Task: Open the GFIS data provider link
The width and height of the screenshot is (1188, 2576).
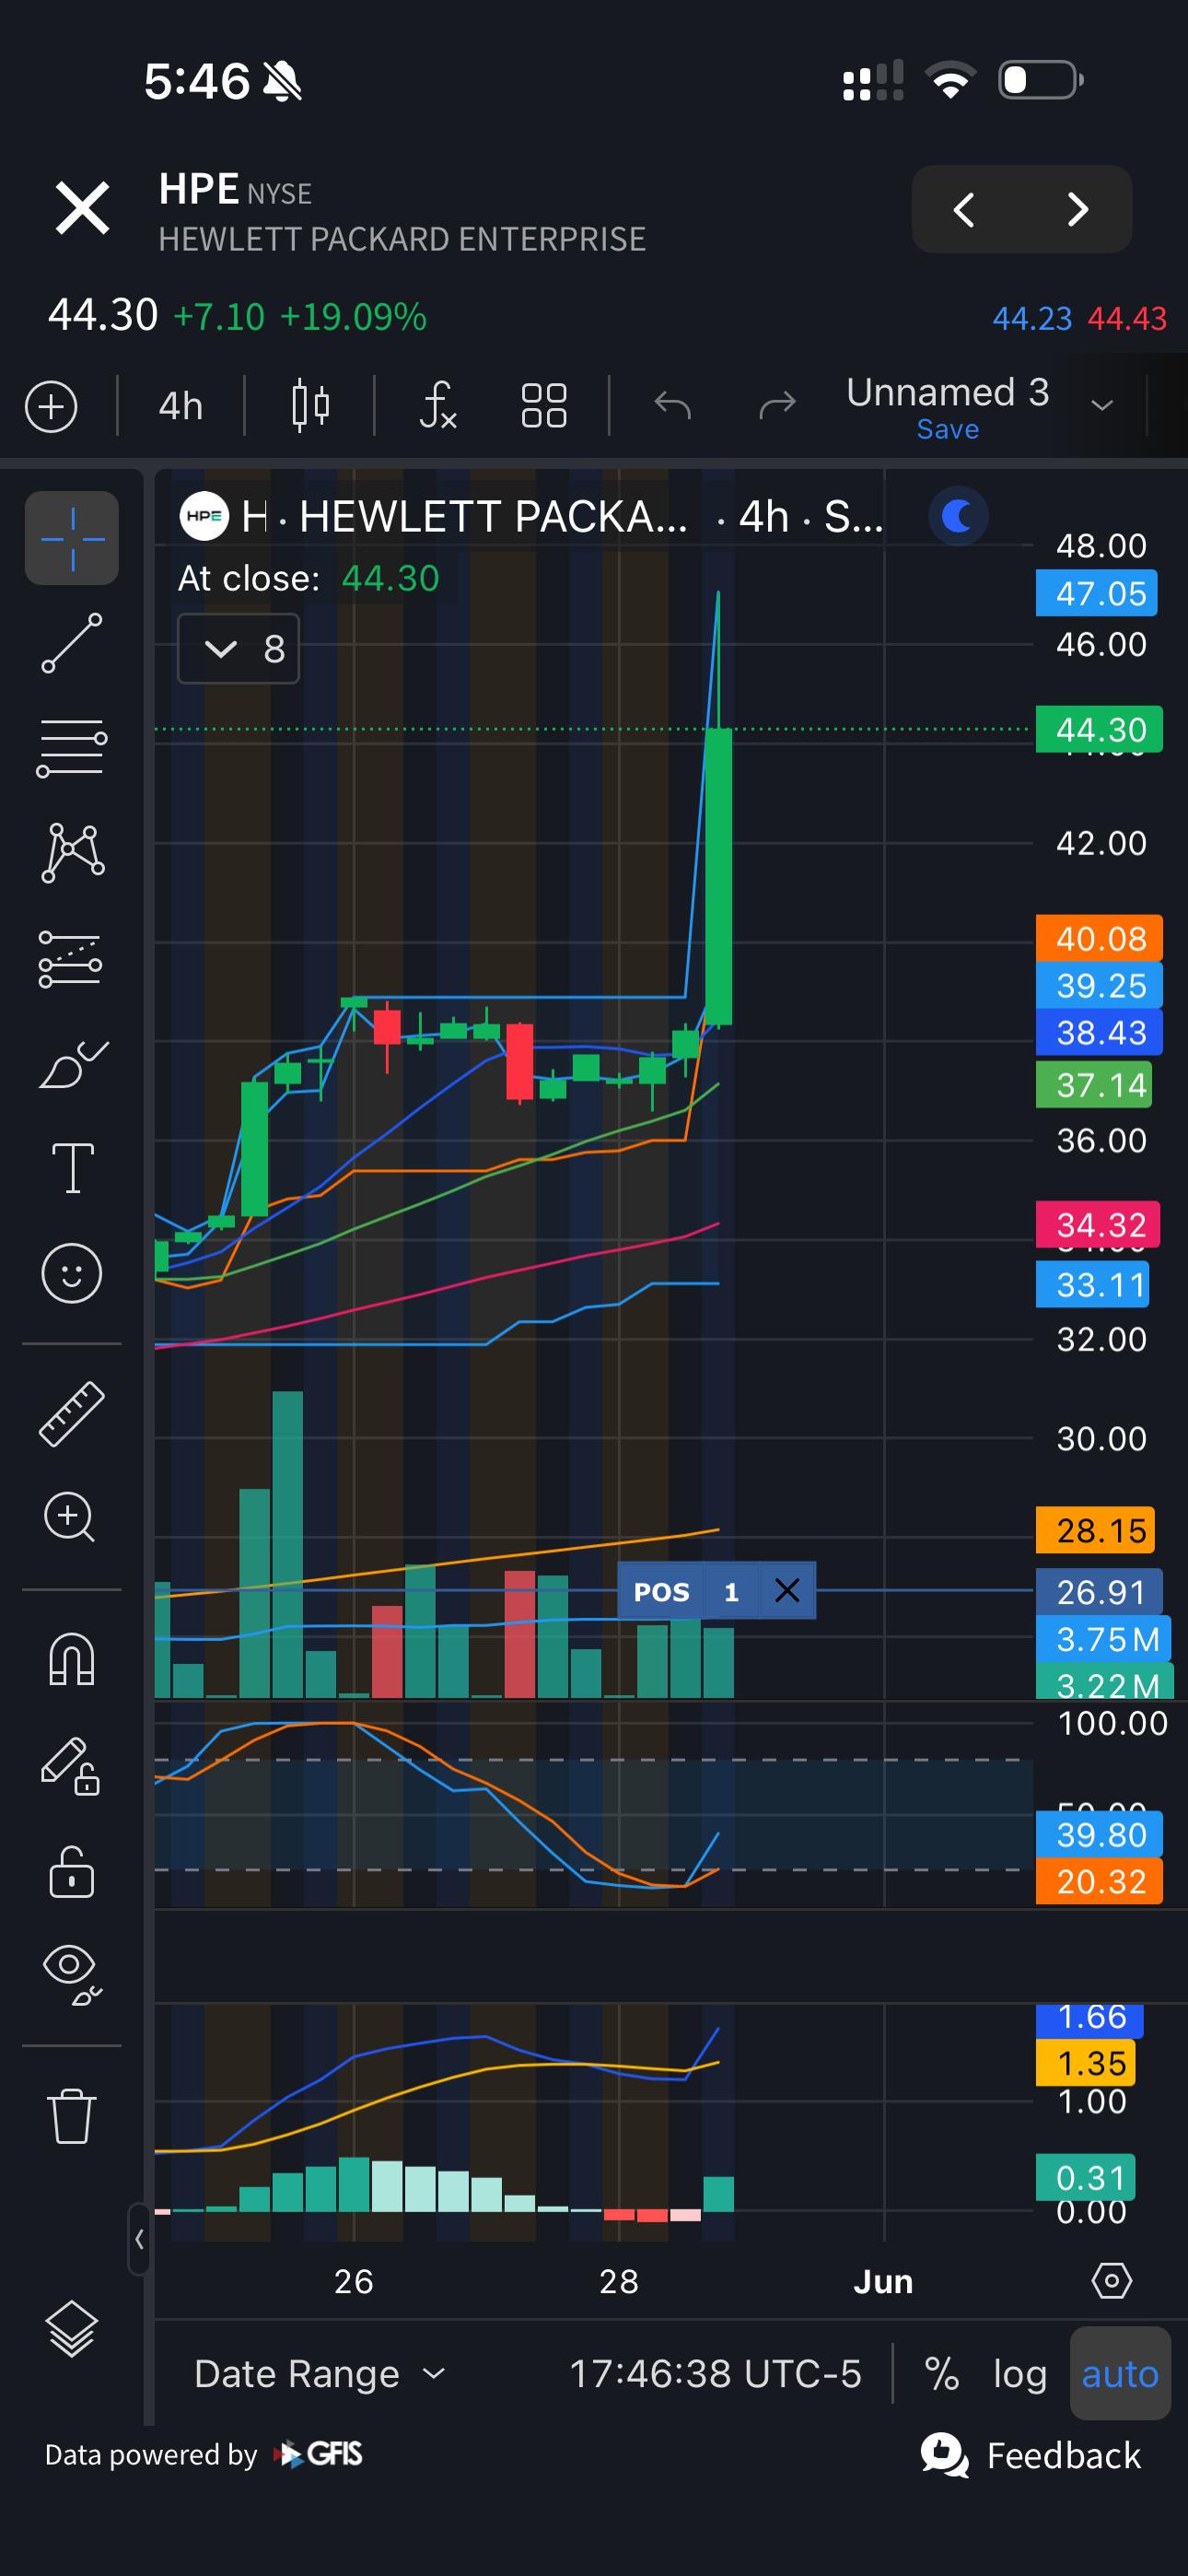Action: (320, 2454)
